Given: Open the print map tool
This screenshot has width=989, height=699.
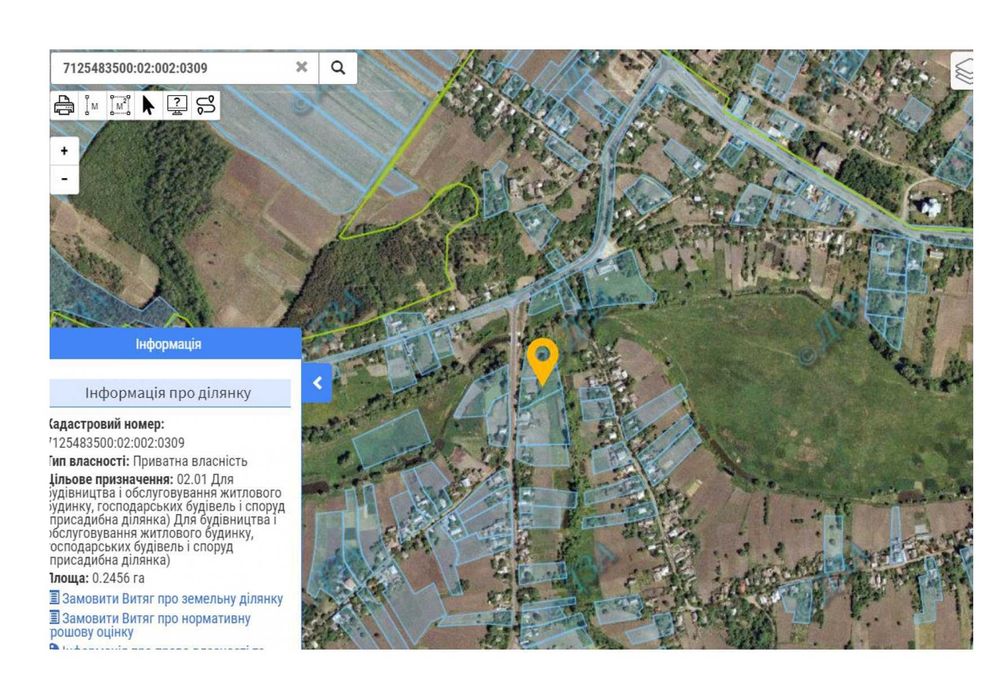Looking at the screenshot, I should [64, 105].
